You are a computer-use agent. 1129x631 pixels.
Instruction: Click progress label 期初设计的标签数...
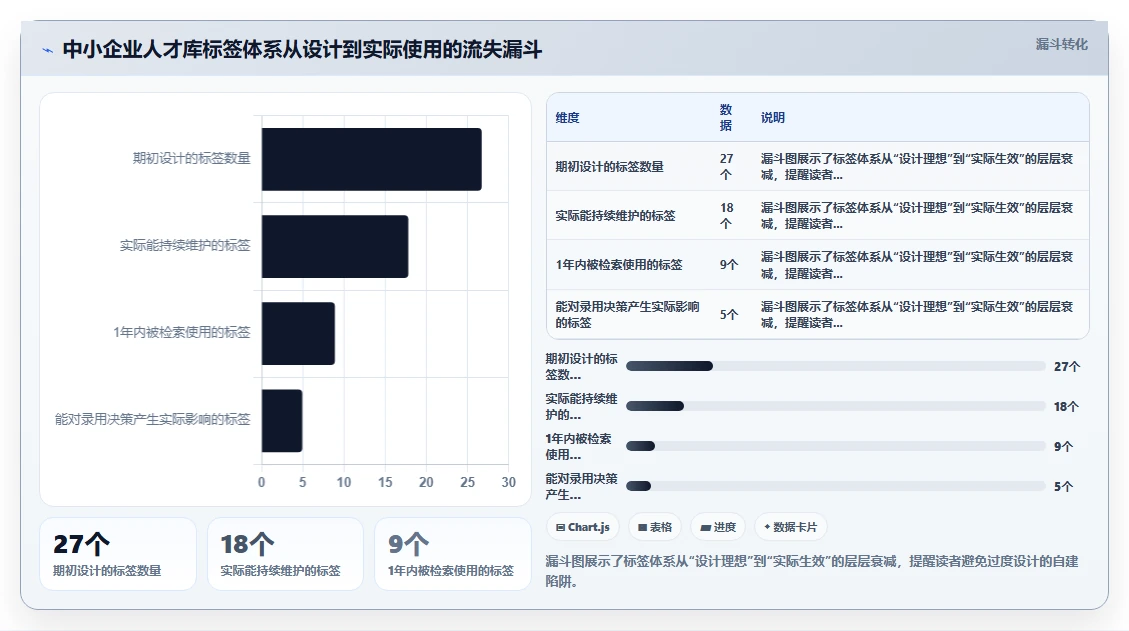[x=581, y=367]
